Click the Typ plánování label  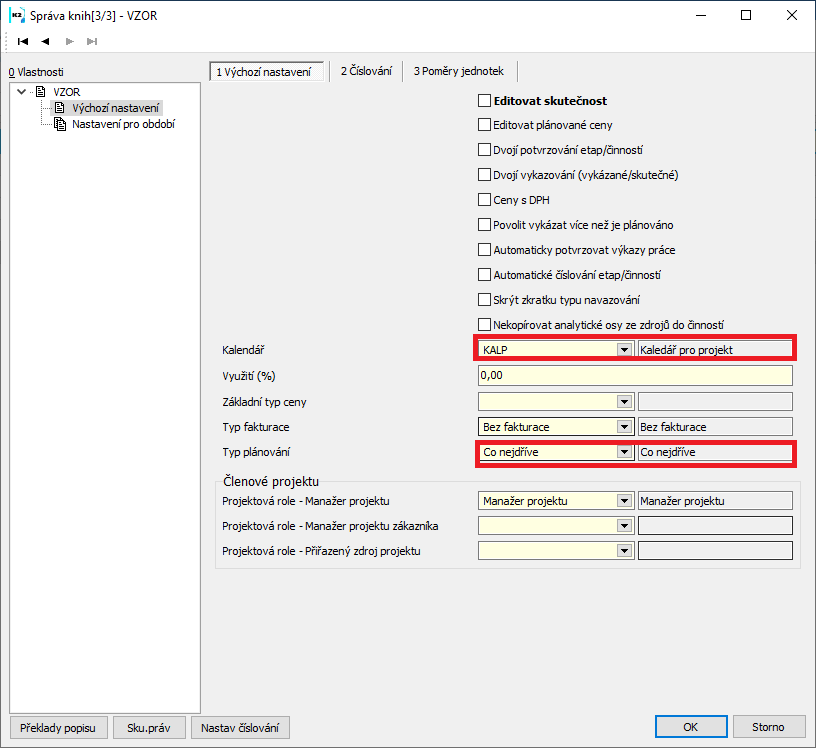pyautogui.click(x=256, y=452)
